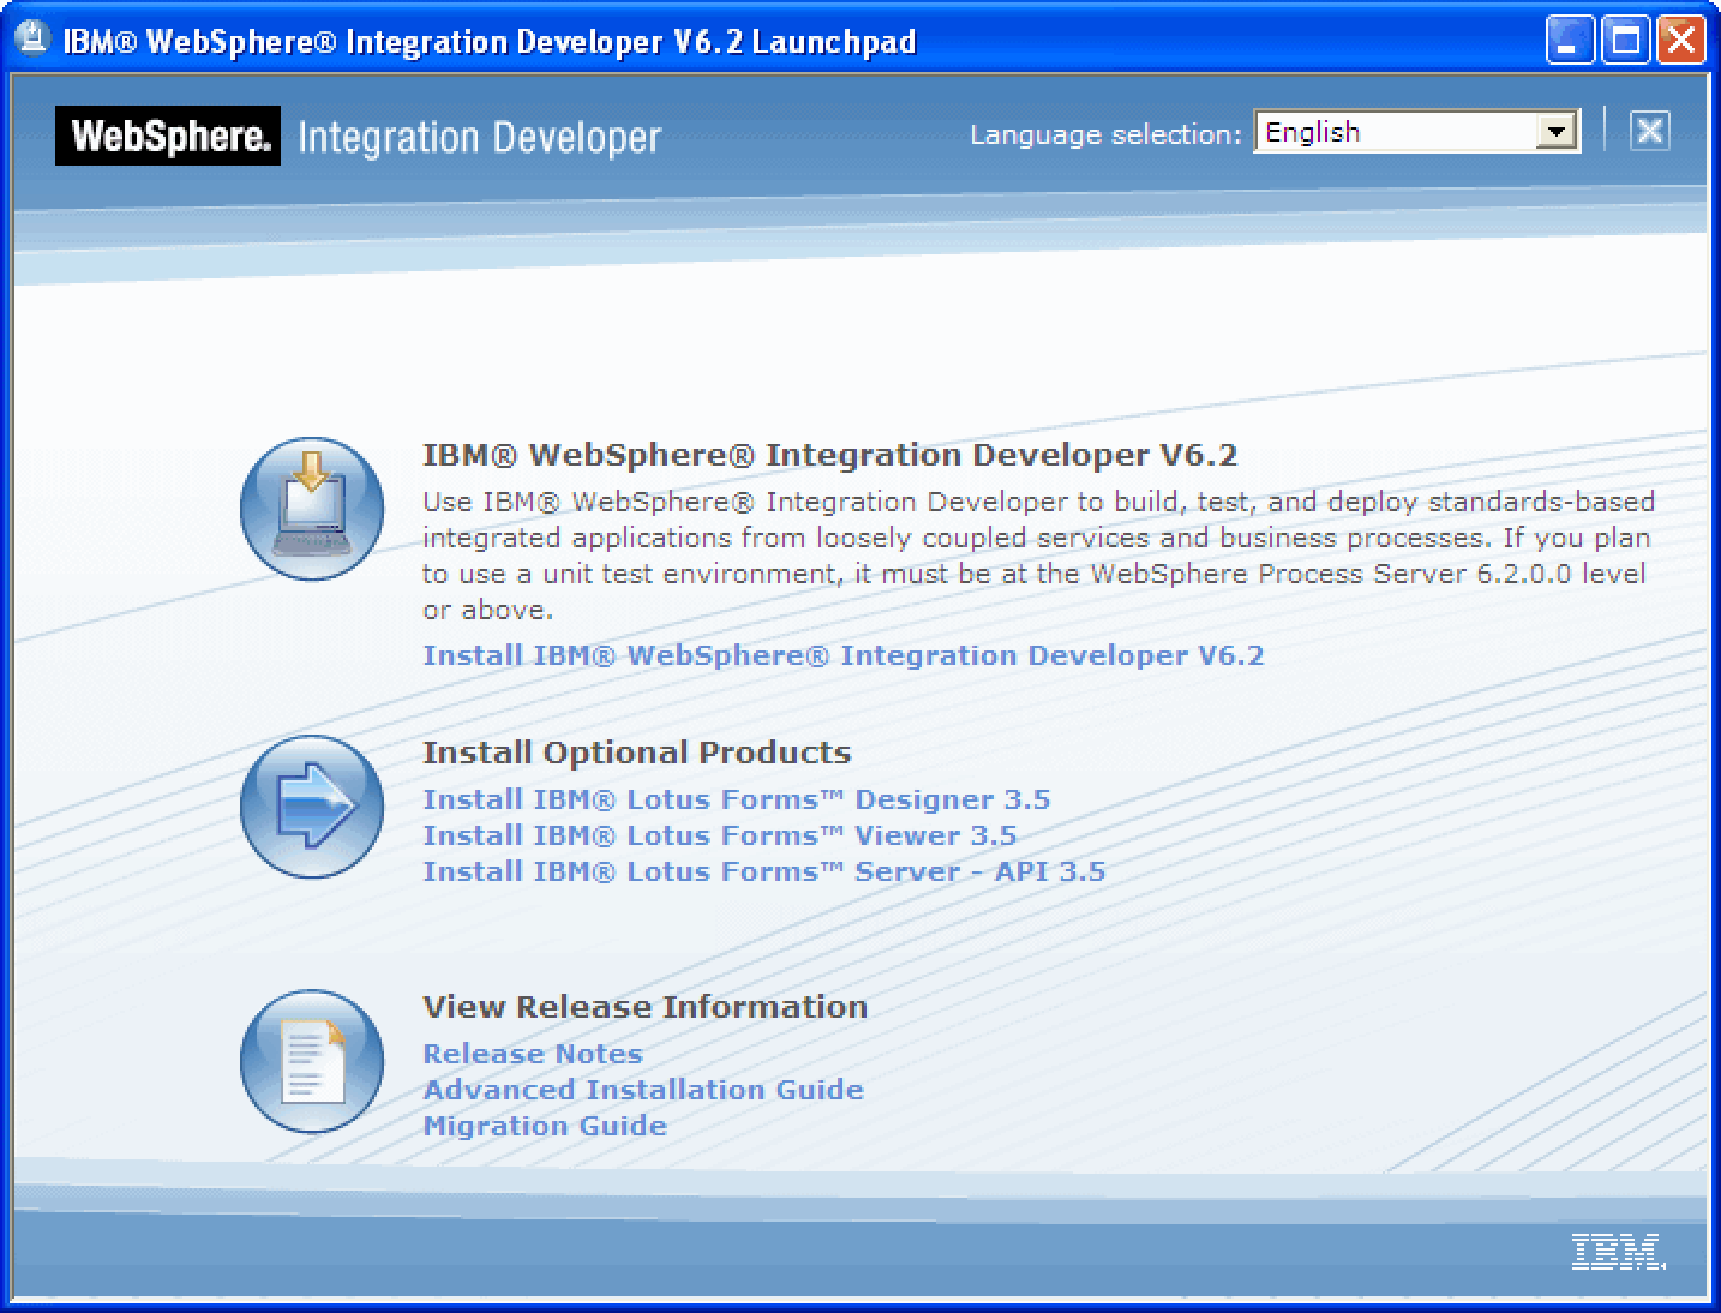
Task: Close the launchpad with the header X icon
Action: tap(1649, 131)
